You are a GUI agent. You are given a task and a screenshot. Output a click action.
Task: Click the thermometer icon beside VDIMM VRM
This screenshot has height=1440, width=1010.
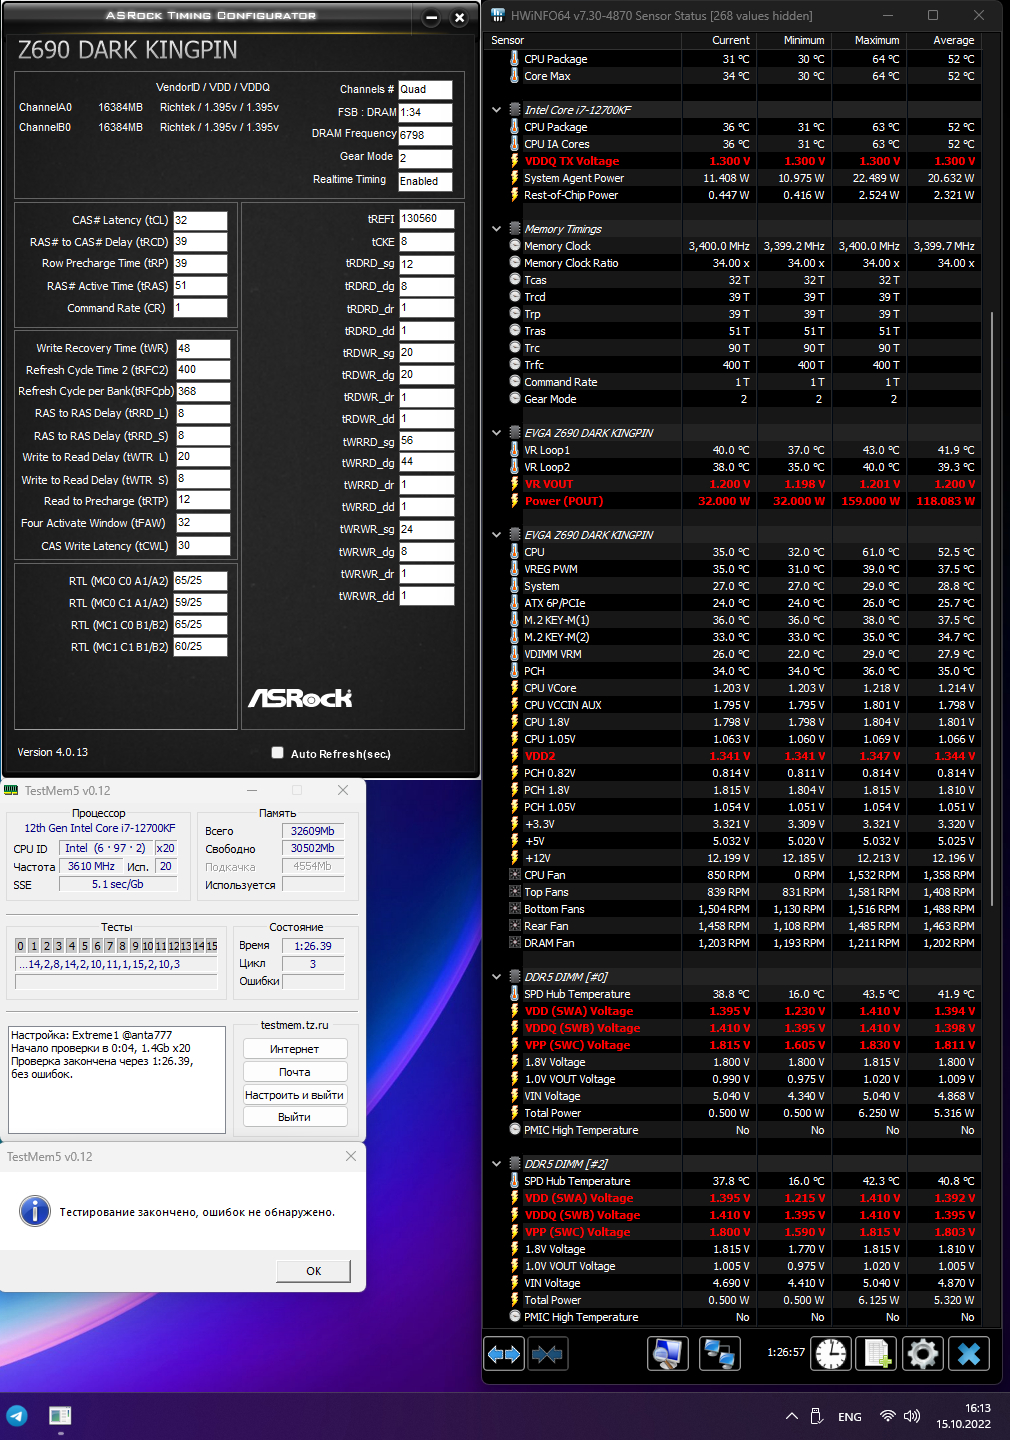click(515, 654)
